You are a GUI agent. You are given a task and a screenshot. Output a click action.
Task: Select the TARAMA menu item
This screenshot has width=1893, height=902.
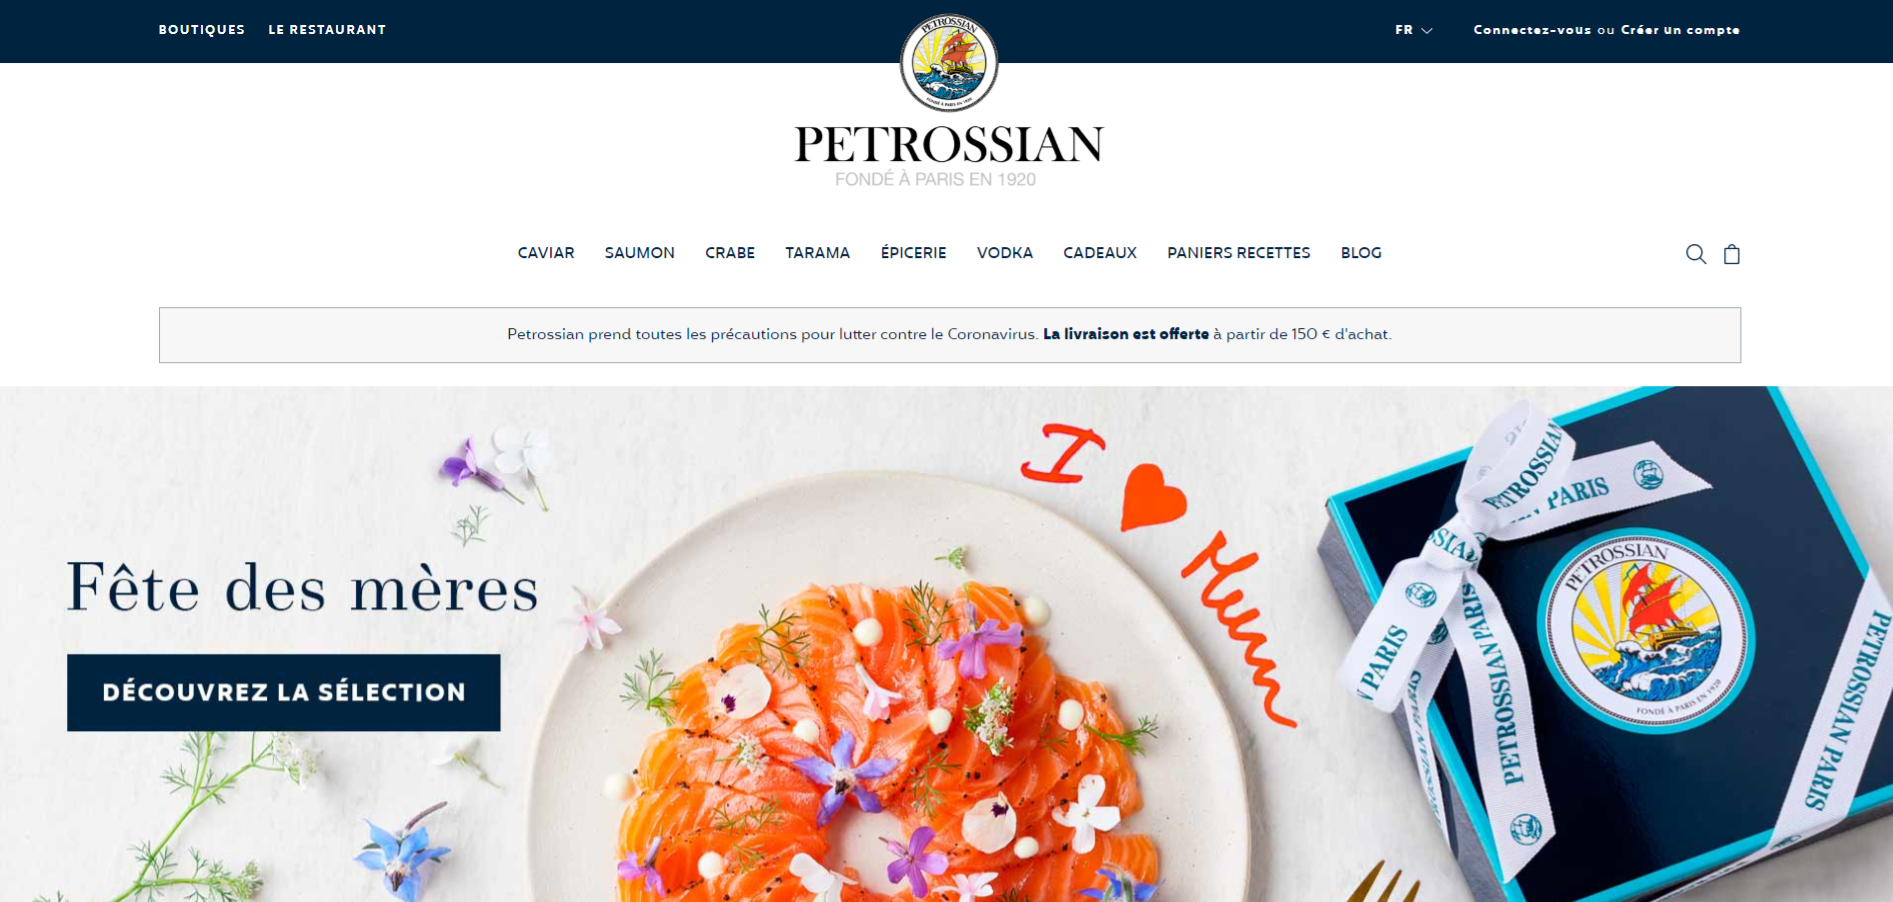coord(818,253)
